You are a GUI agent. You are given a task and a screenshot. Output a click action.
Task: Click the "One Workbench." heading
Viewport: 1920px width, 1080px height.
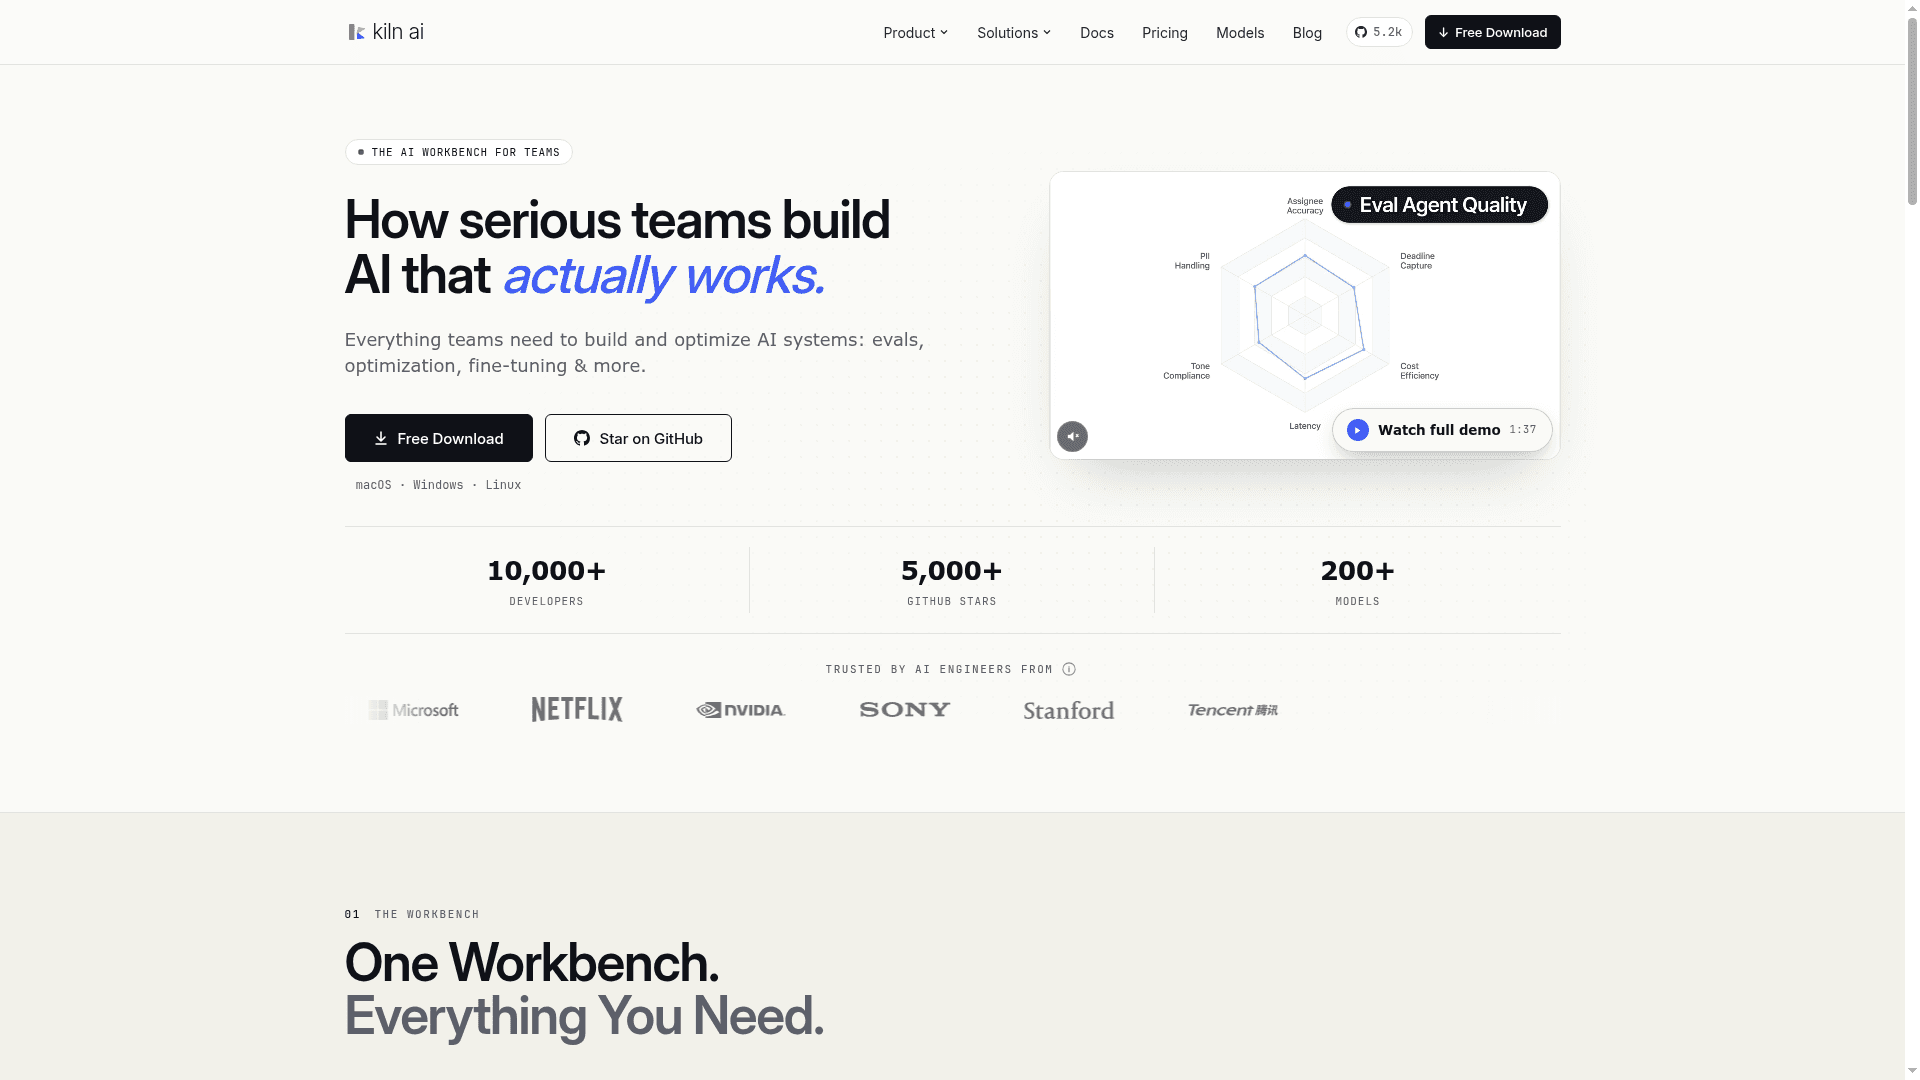click(531, 963)
